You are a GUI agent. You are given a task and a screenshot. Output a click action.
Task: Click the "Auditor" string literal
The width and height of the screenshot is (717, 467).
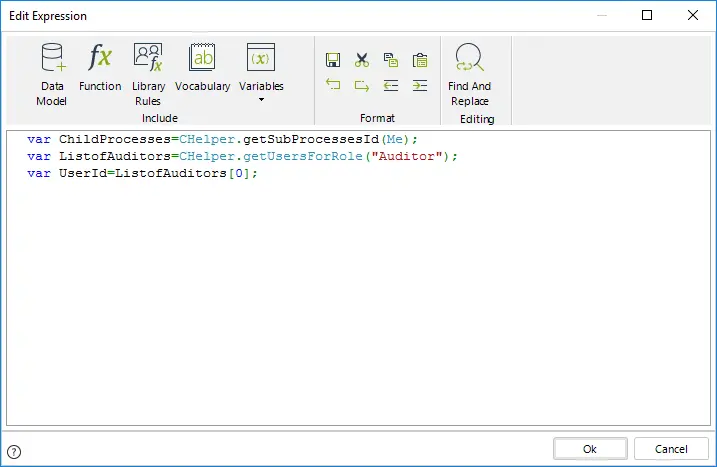407,156
